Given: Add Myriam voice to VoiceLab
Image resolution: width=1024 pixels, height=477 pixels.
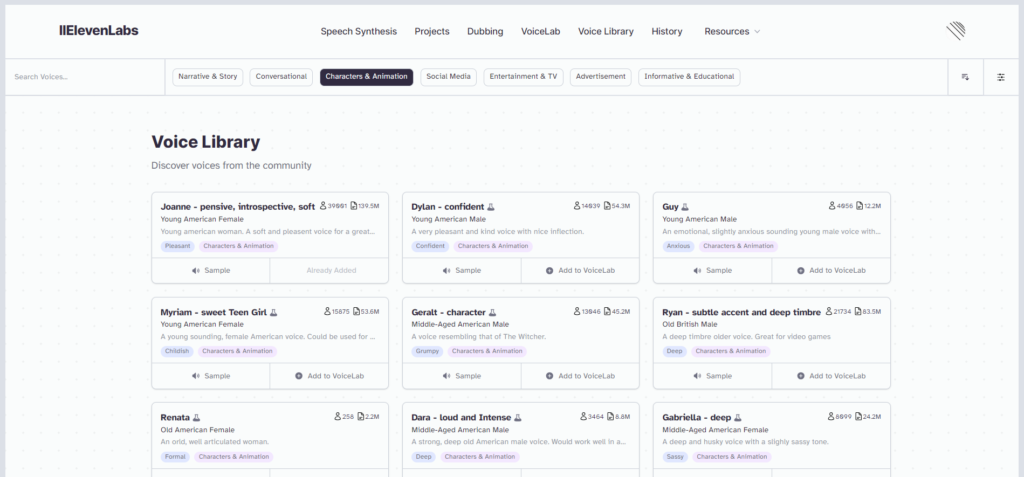Looking at the screenshot, I should [329, 376].
